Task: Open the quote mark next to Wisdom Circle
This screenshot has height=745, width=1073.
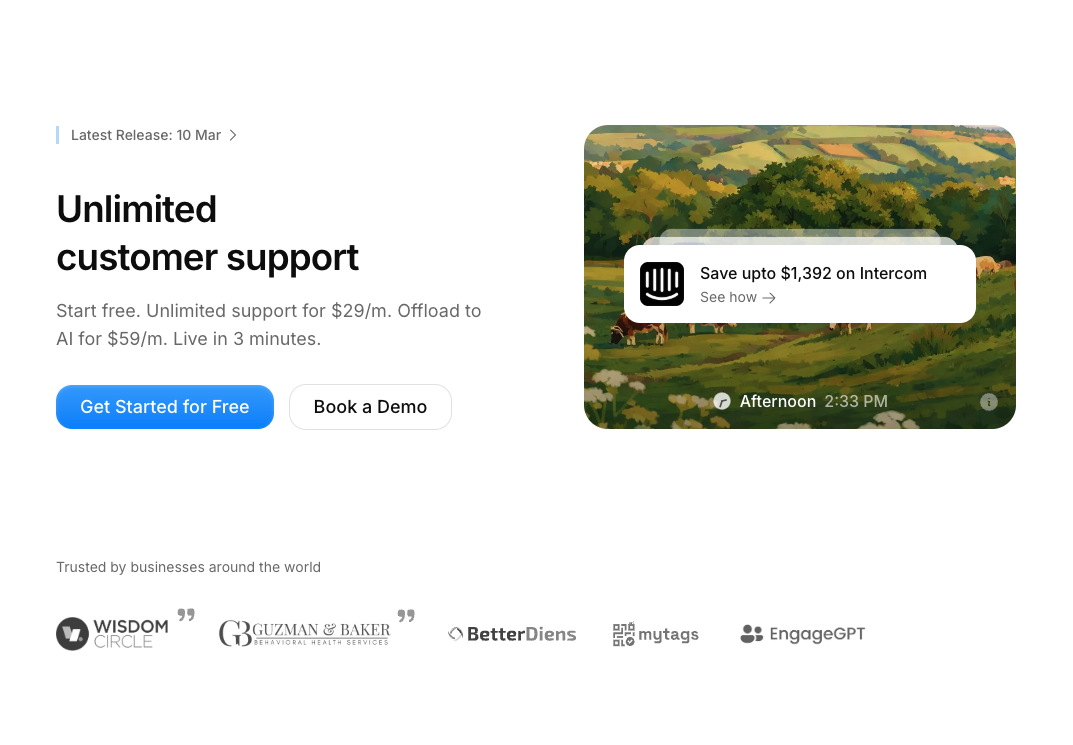Action: 186,614
